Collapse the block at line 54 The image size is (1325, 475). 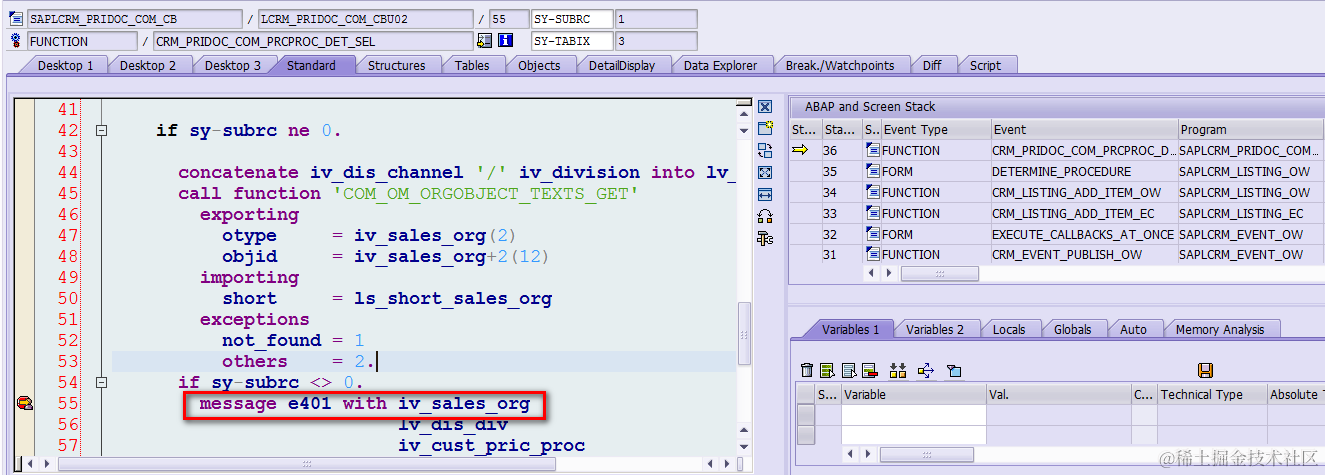pyautogui.click(x=101, y=382)
